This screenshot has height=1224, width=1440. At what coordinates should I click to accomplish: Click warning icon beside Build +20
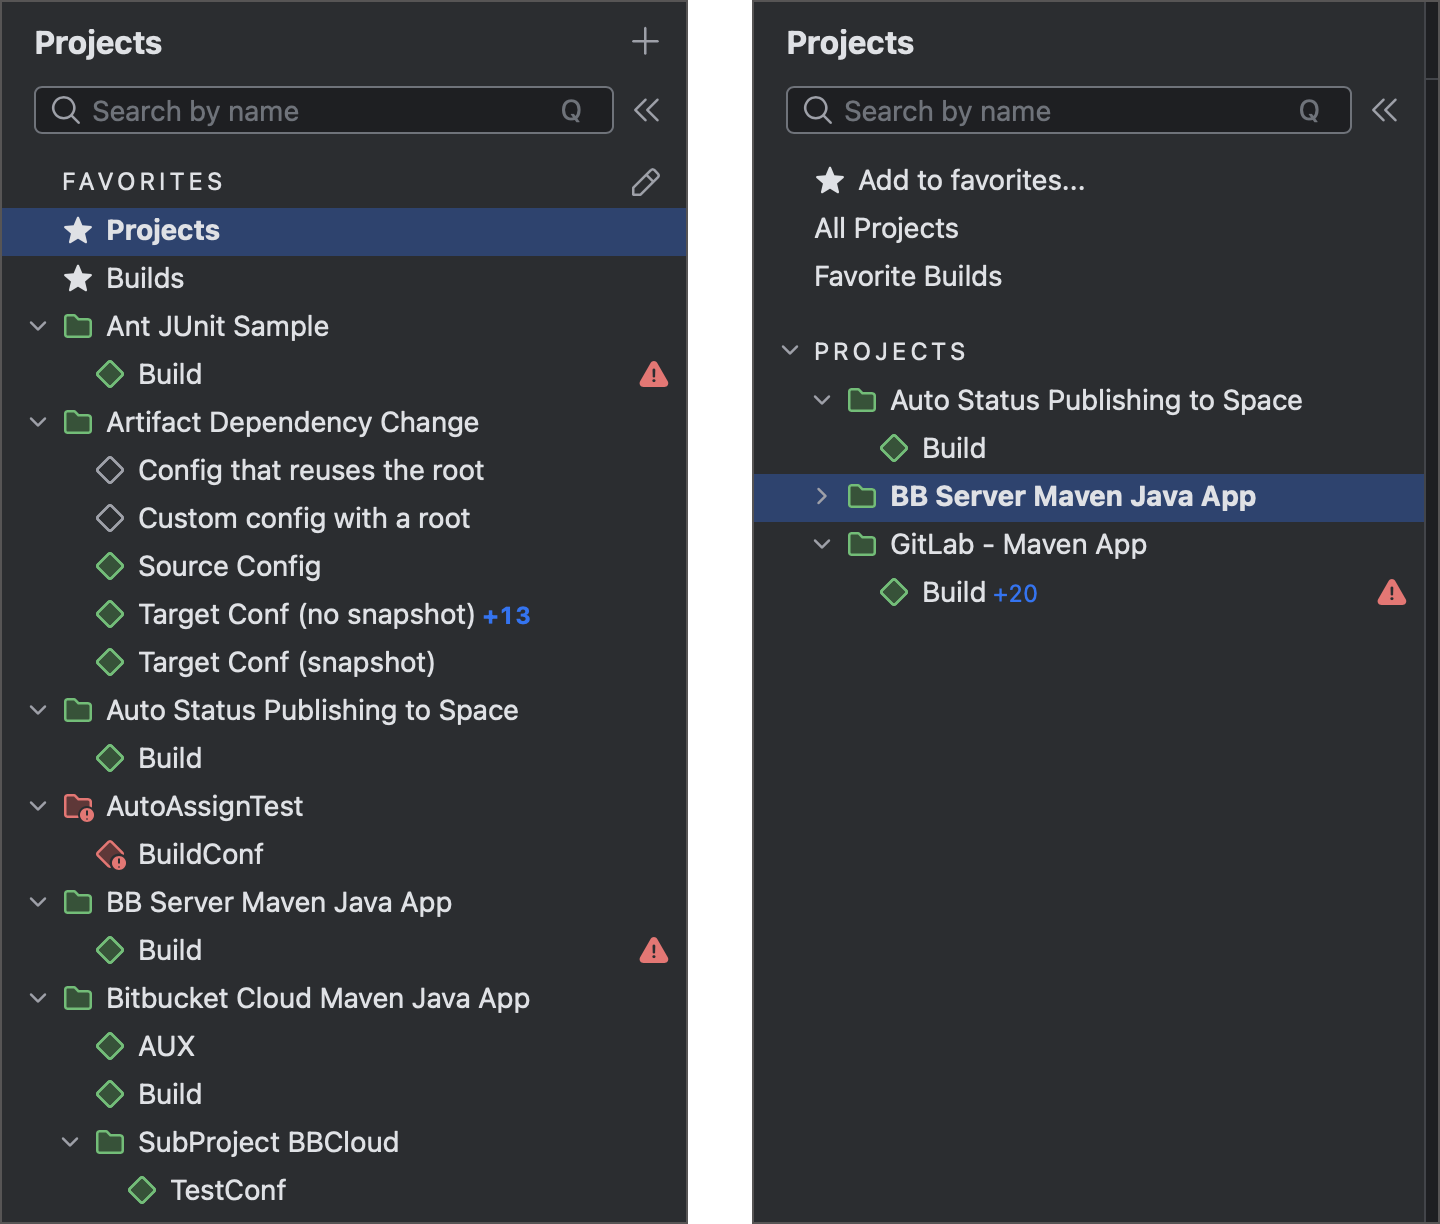click(1391, 593)
